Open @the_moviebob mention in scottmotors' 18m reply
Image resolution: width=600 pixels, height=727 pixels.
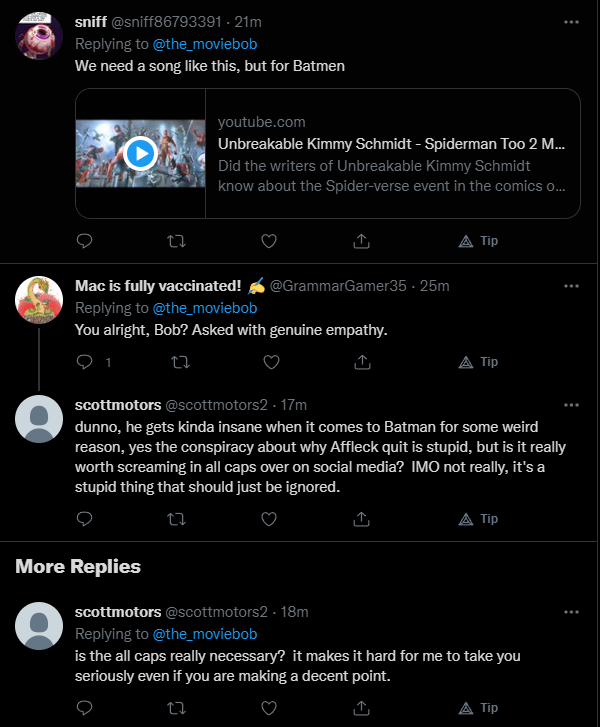coord(205,634)
